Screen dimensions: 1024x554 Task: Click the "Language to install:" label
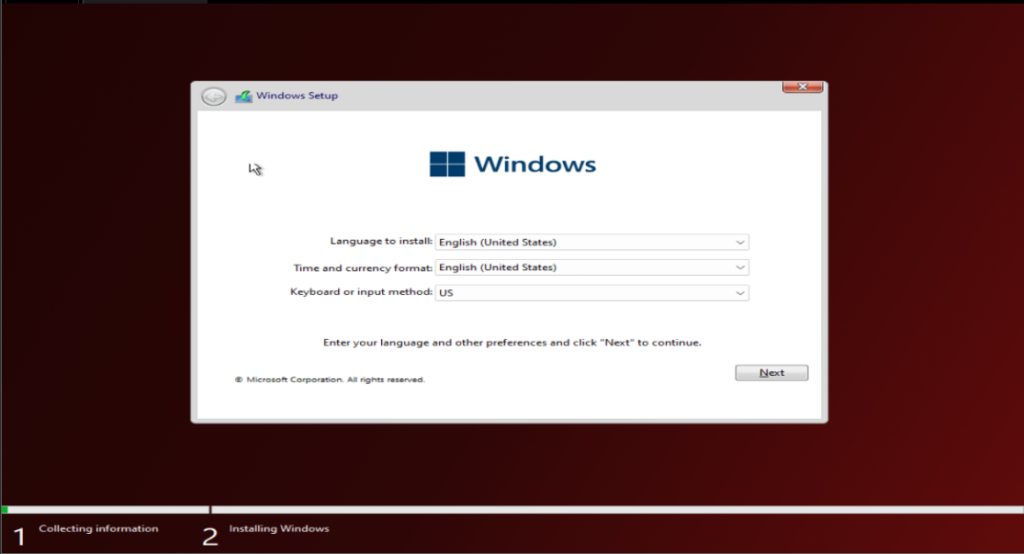[x=381, y=241]
